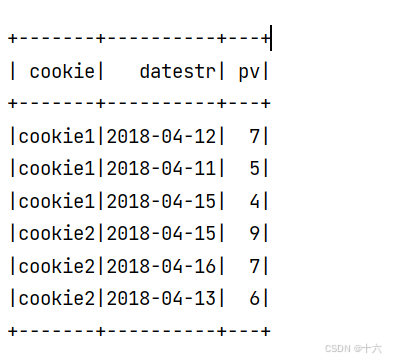397x360 pixels.
Task: Select the date 2018-04-12 cell
Action: (161, 137)
